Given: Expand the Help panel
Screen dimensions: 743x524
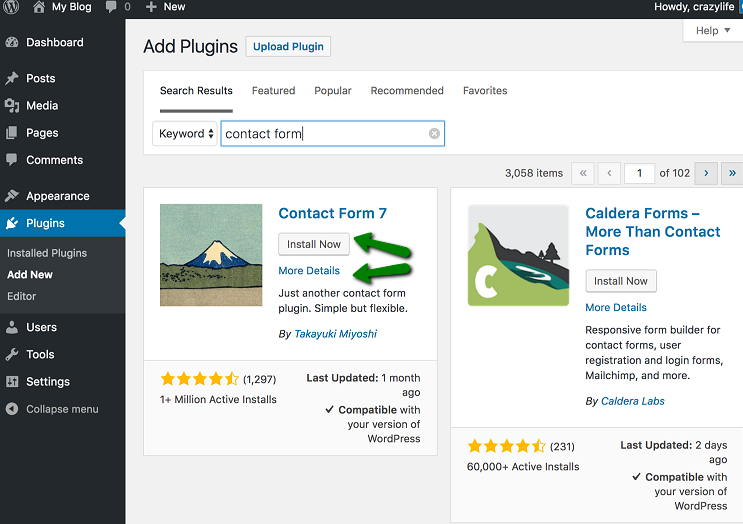Looking at the screenshot, I should [713, 30].
